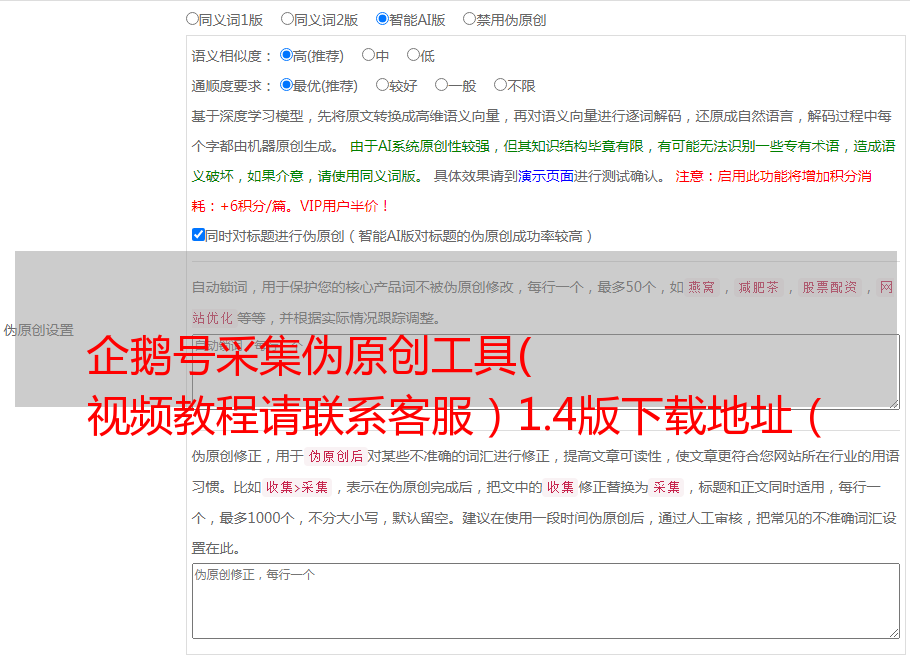Image resolution: width=911 pixels, height=658 pixels.
Task: Click the 股票配资 example keyword
Action: click(830, 287)
